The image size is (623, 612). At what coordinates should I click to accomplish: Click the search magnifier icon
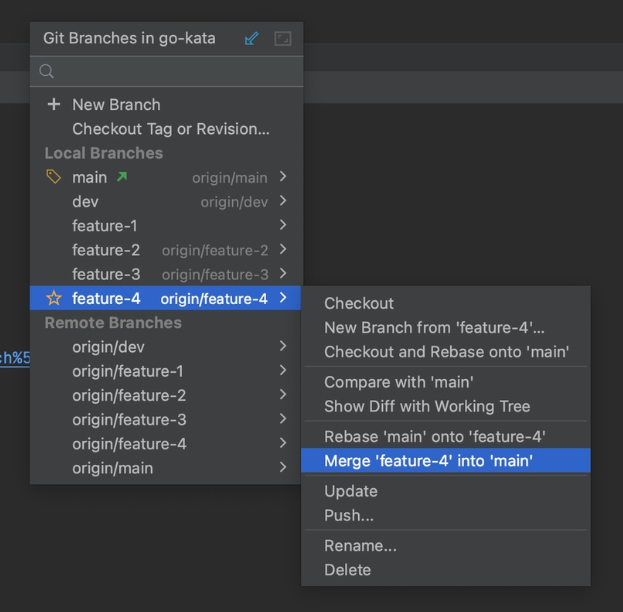[47, 71]
